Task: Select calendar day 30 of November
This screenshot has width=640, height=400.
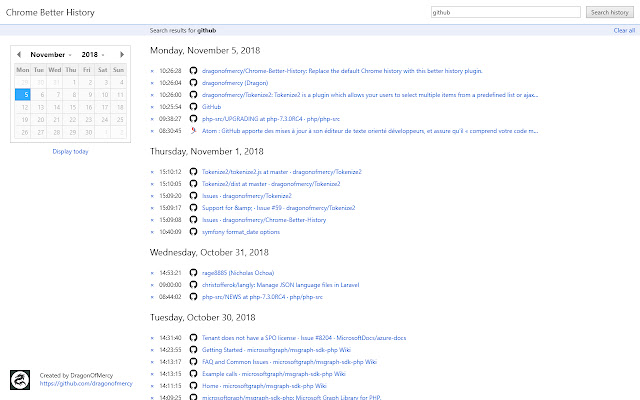Action: pyautogui.click(x=87, y=132)
